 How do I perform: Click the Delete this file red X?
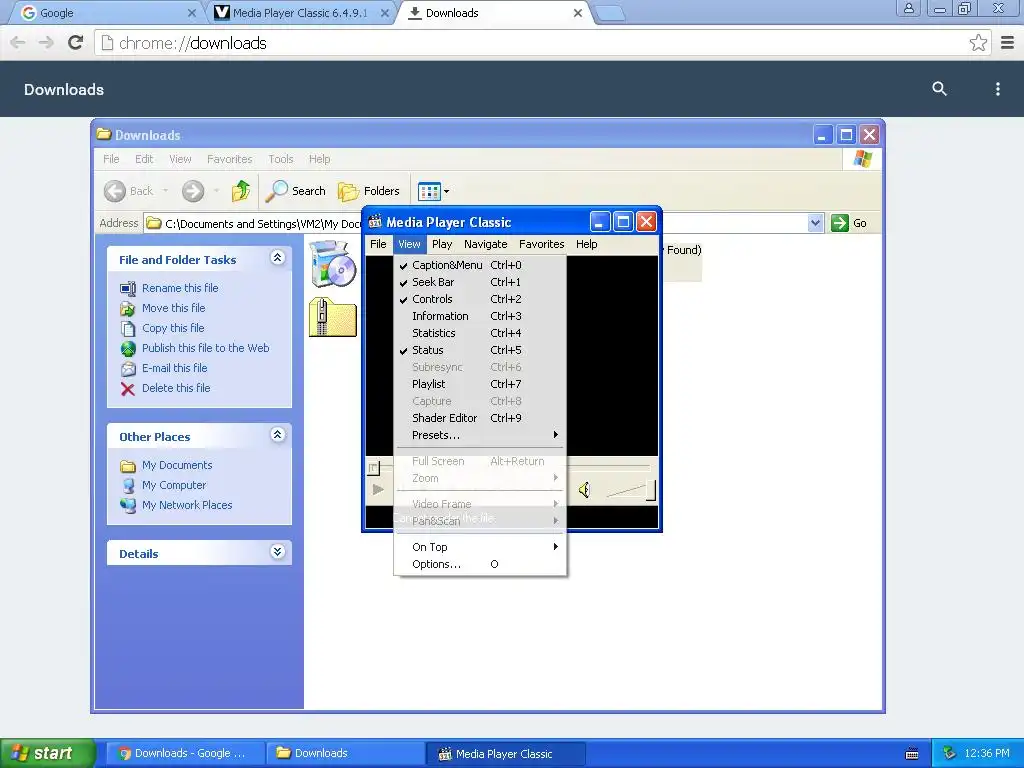[x=128, y=389]
